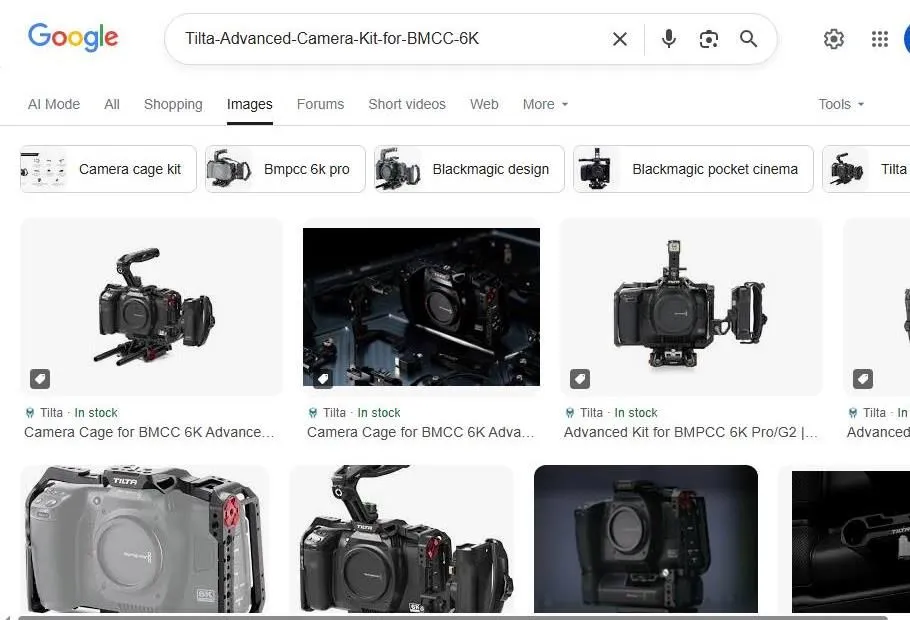Viewport: 910px width, 620px height.
Task: Click 'In stock' under first result
Action: pyautogui.click(x=96, y=413)
